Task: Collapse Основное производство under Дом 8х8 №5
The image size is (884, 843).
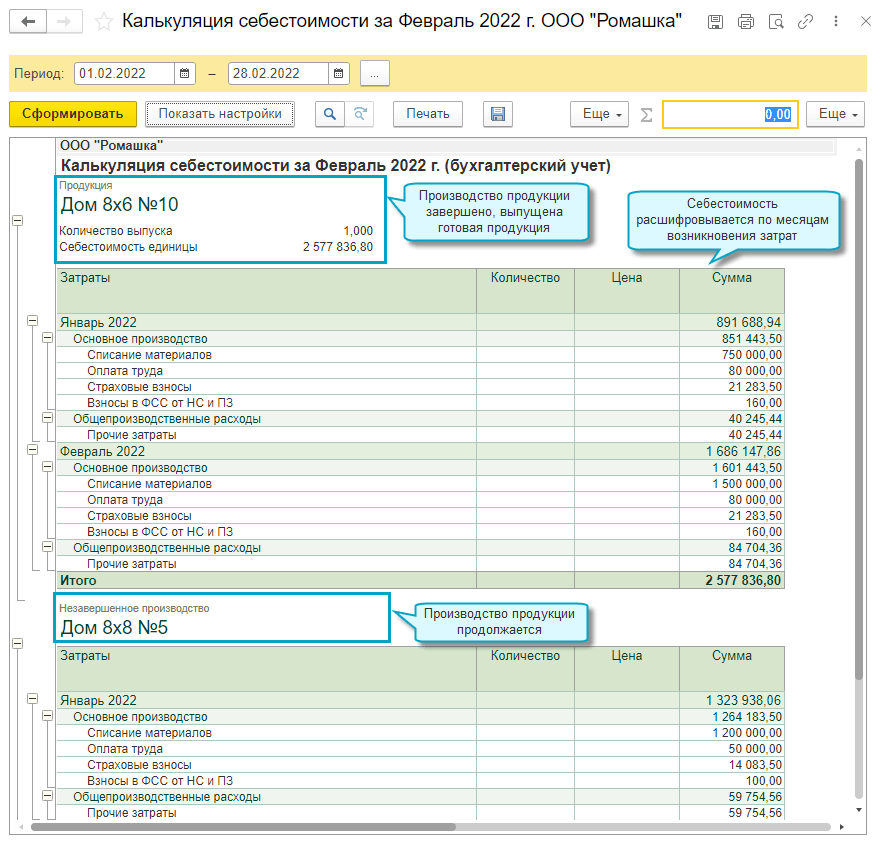Action: point(47,716)
